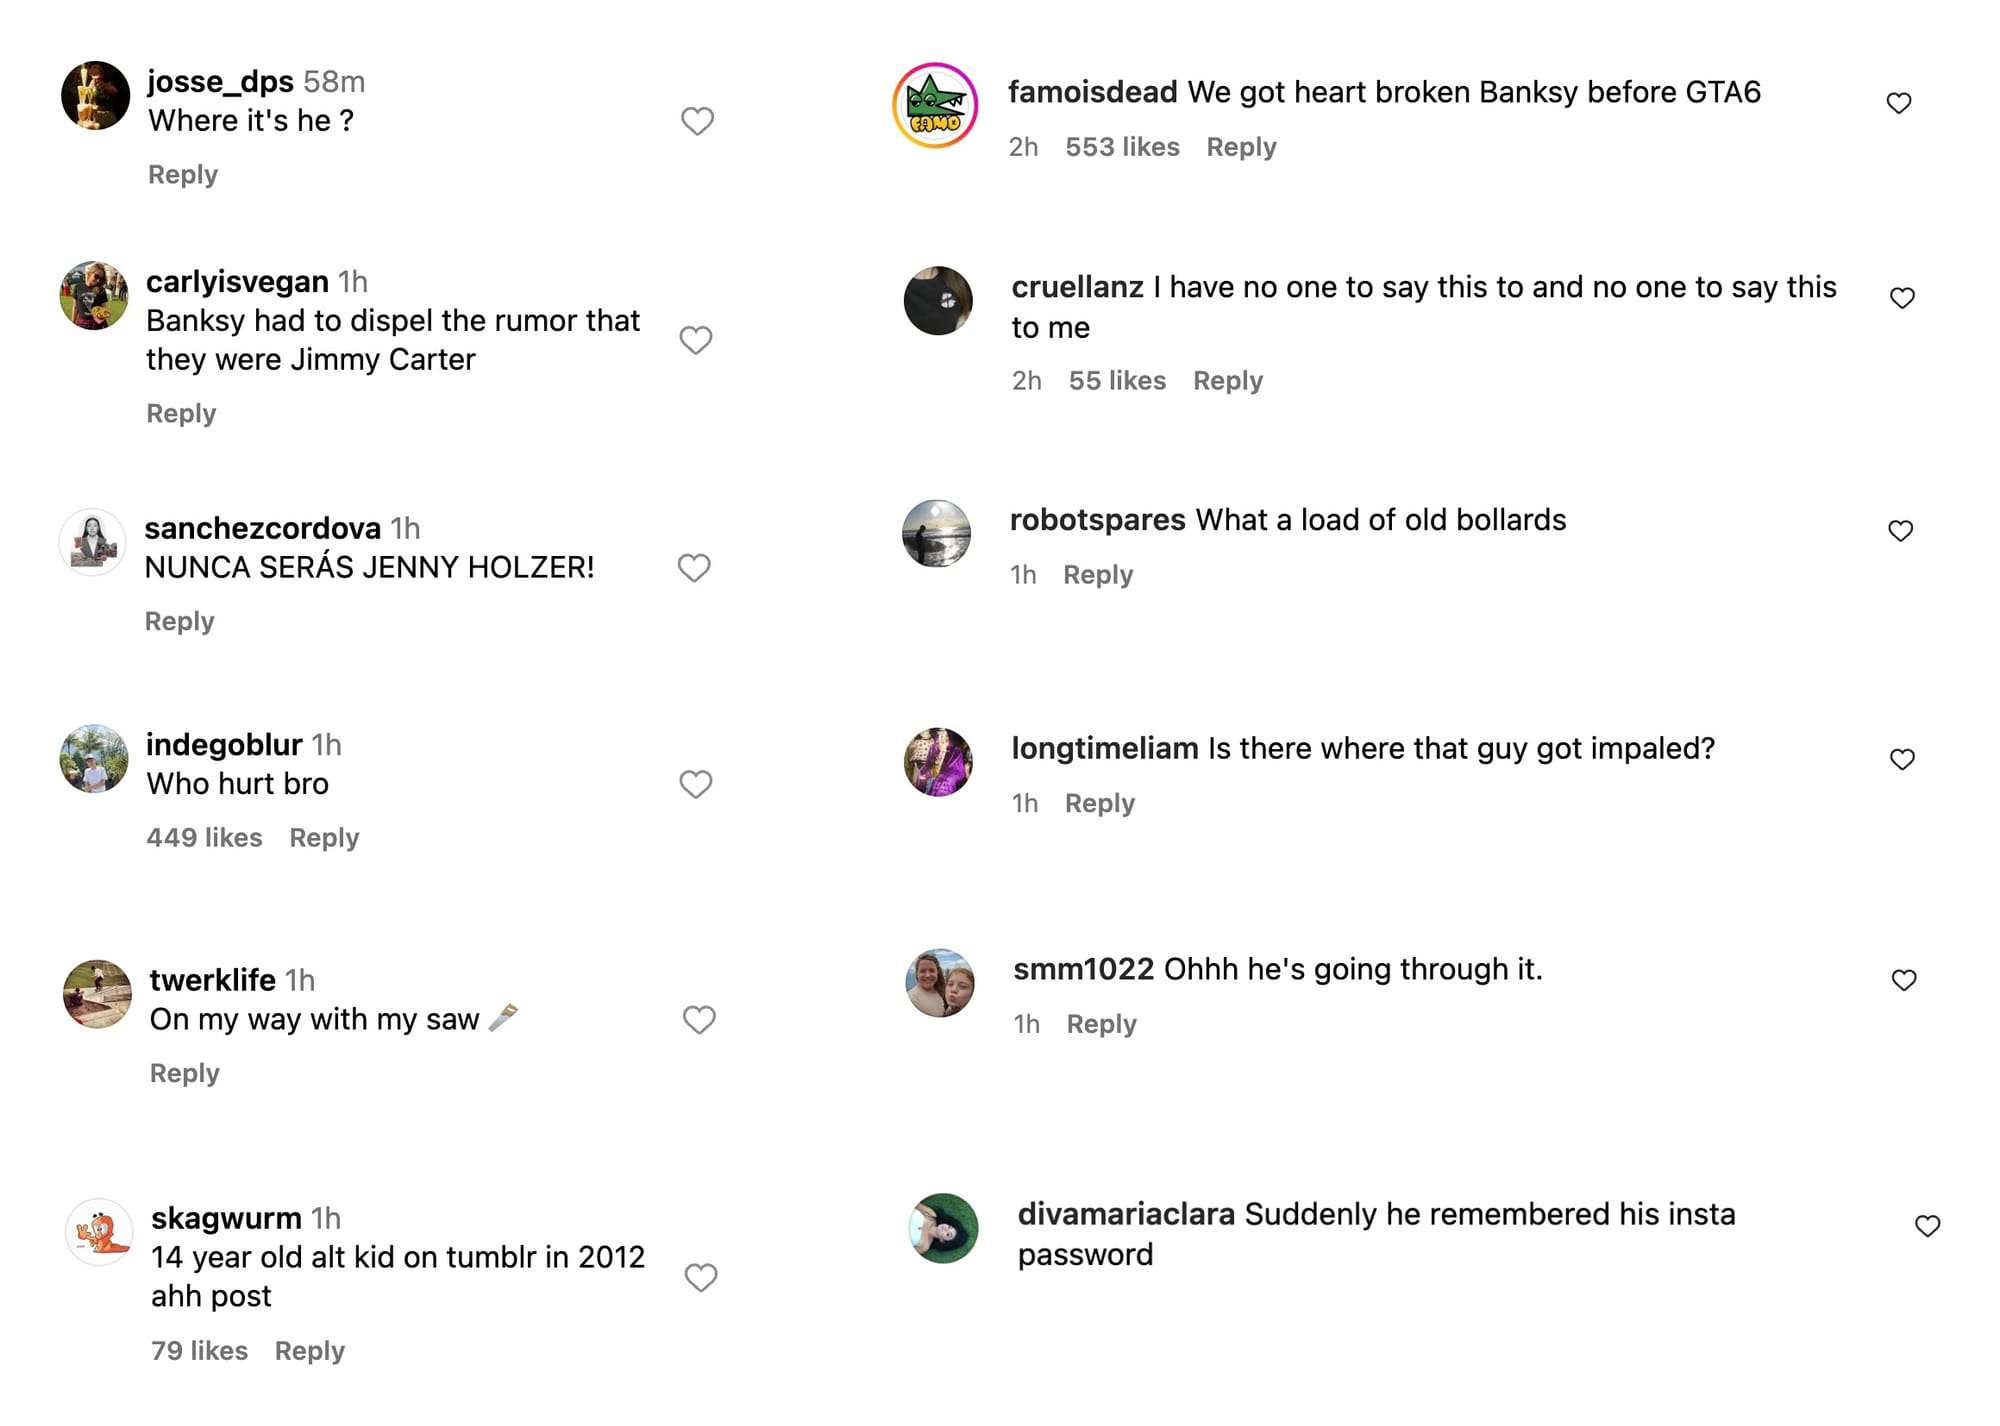The width and height of the screenshot is (2000, 1426).
Task: Heart the indegoblur 'Who hurt bro' comment
Action: pos(696,784)
